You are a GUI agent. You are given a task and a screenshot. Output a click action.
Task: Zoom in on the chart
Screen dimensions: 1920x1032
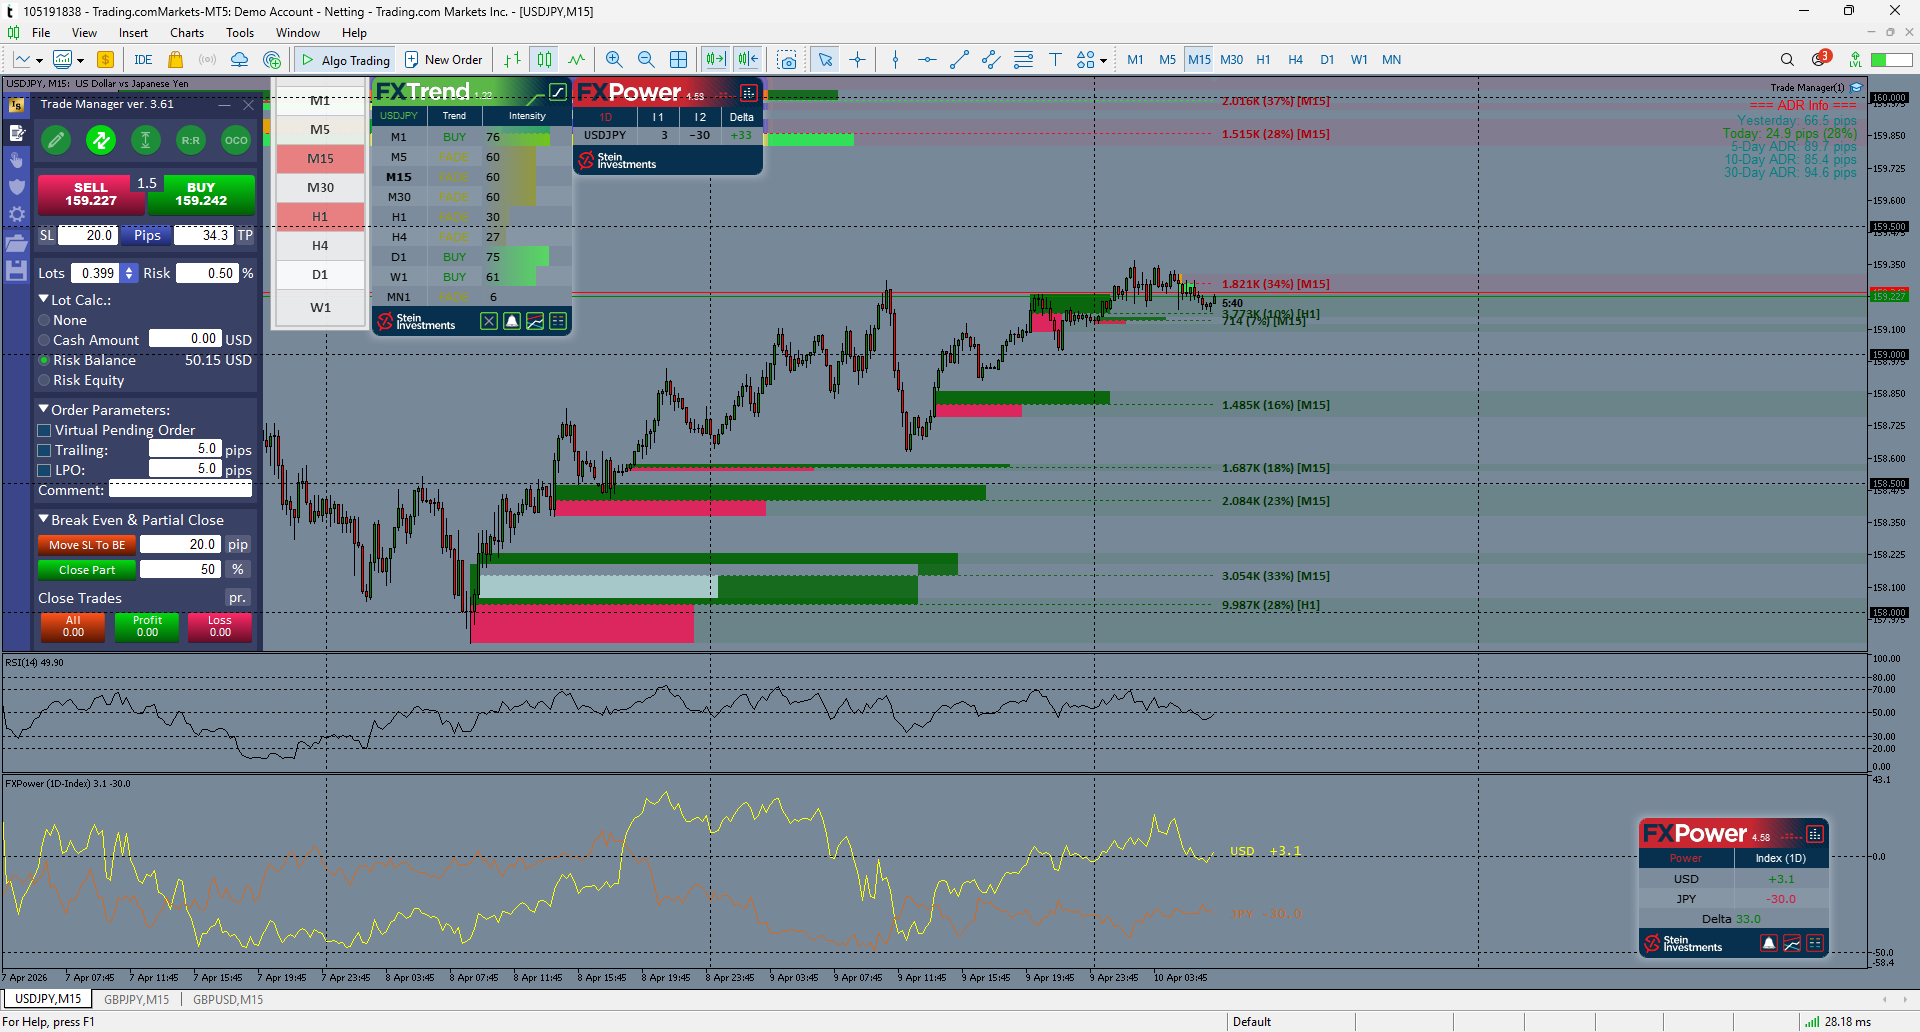[x=614, y=60]
